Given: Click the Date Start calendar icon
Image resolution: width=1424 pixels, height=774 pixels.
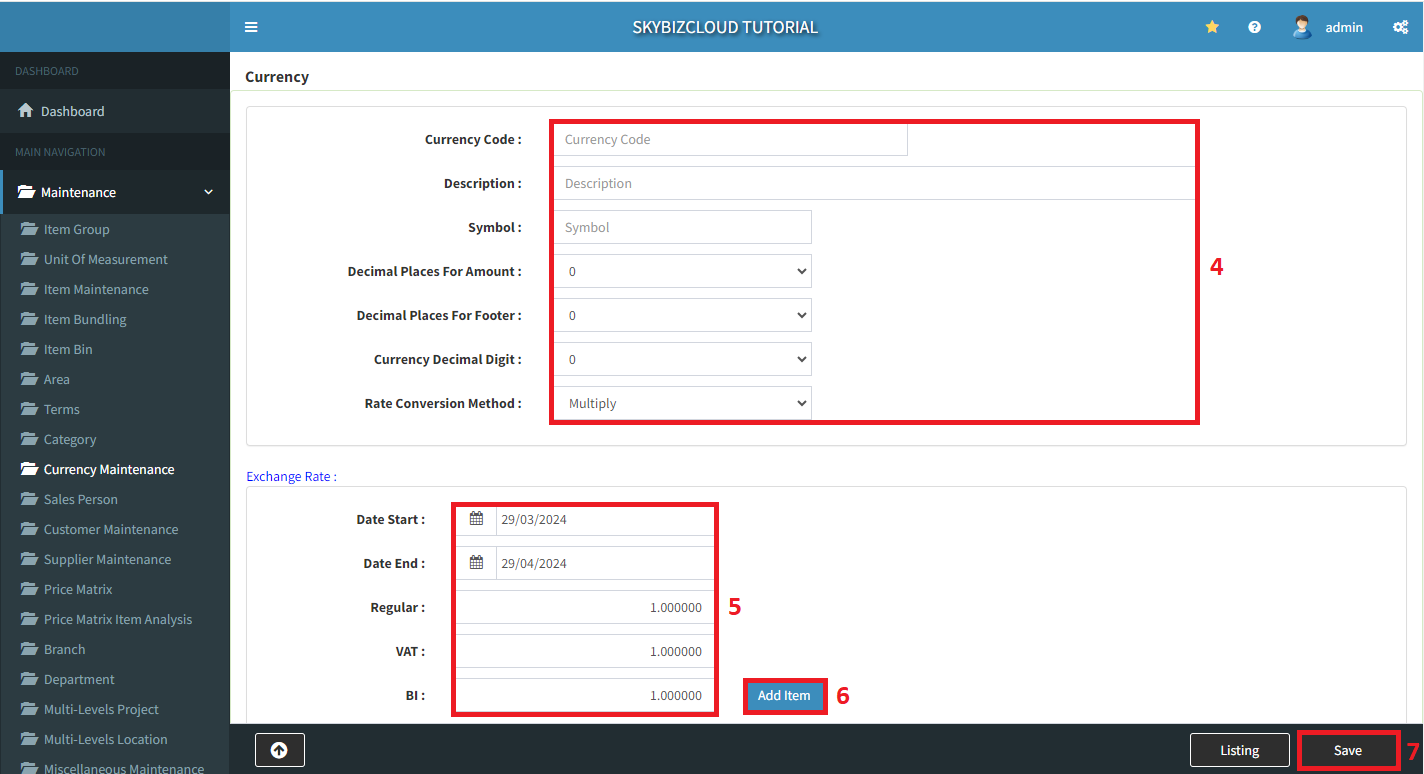Looking at the screenshot, I should (476, 519).
